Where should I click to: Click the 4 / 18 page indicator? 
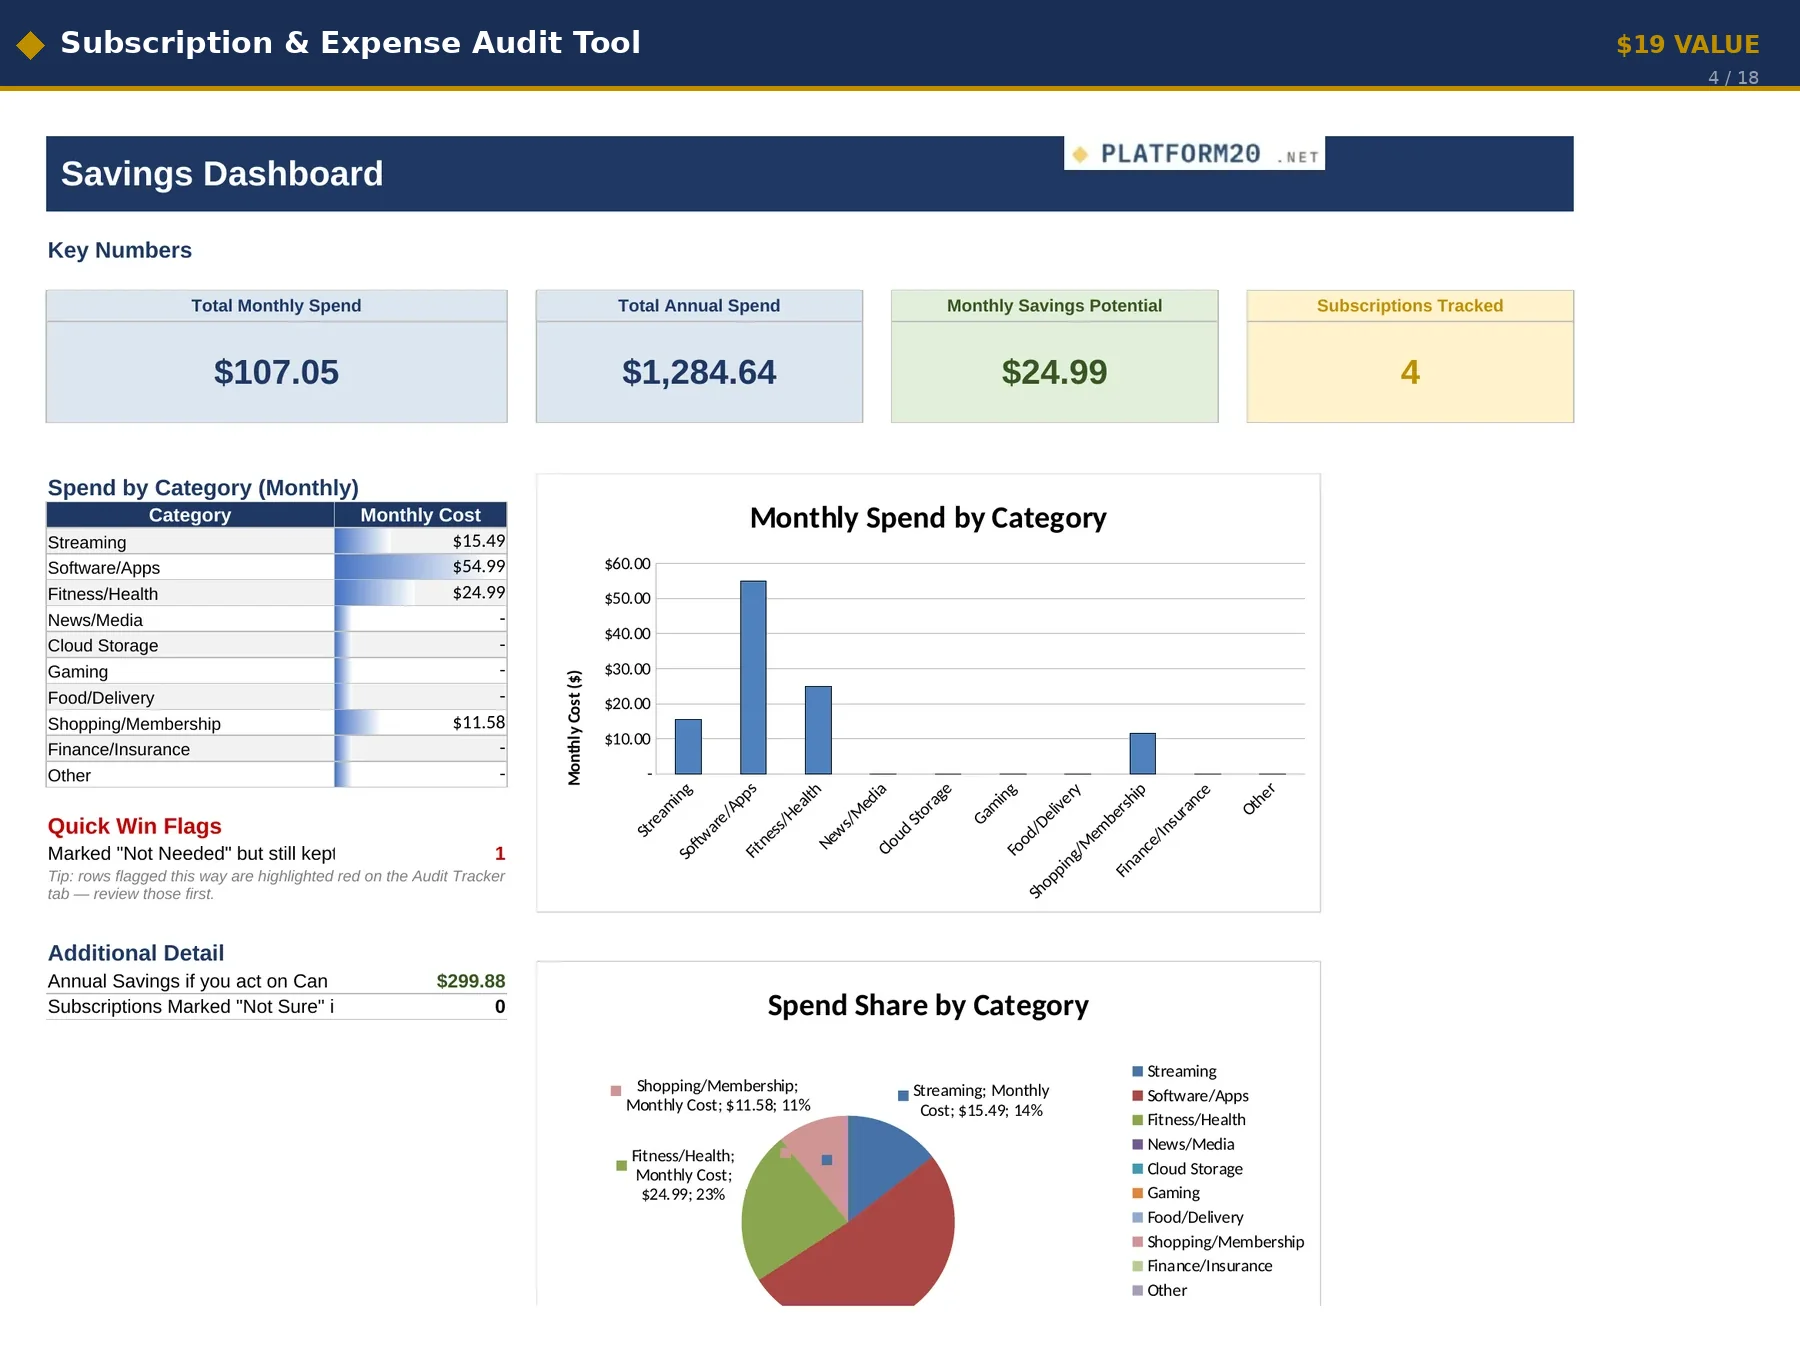coord(1733,78)
